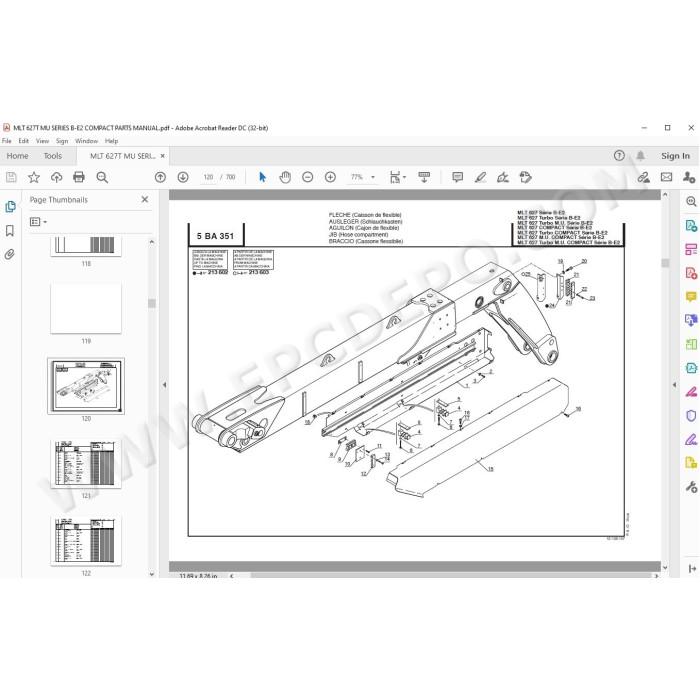Close the MLT 627T document tab

[162, 156]
